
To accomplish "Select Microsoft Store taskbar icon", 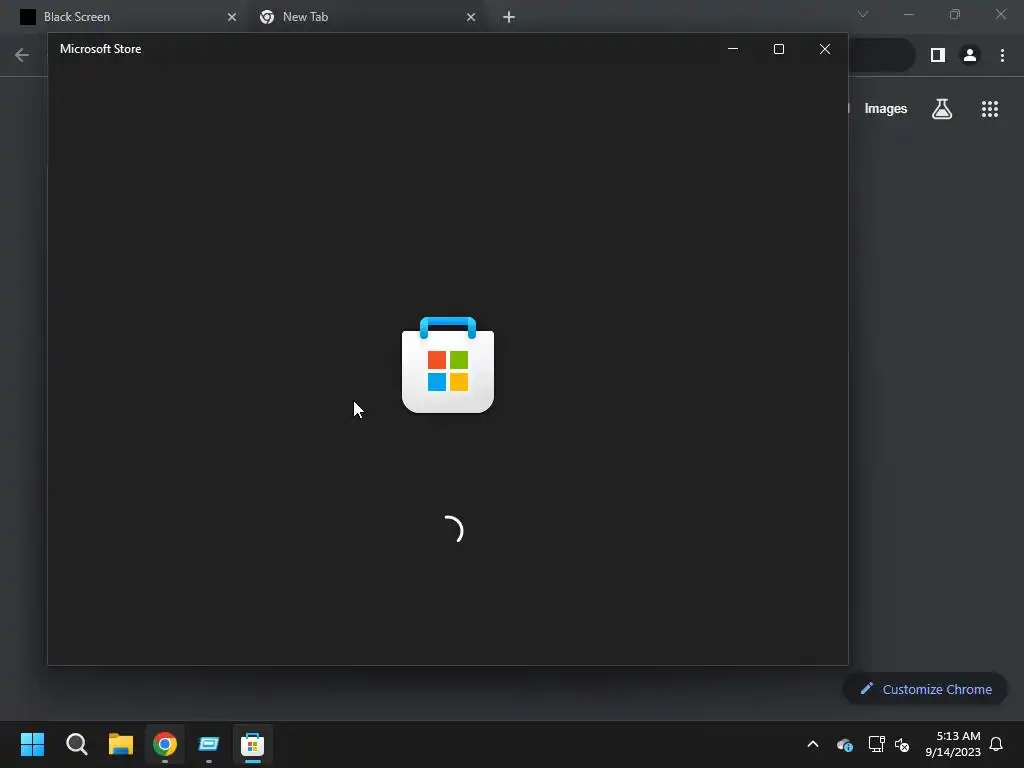I will 253,744.
